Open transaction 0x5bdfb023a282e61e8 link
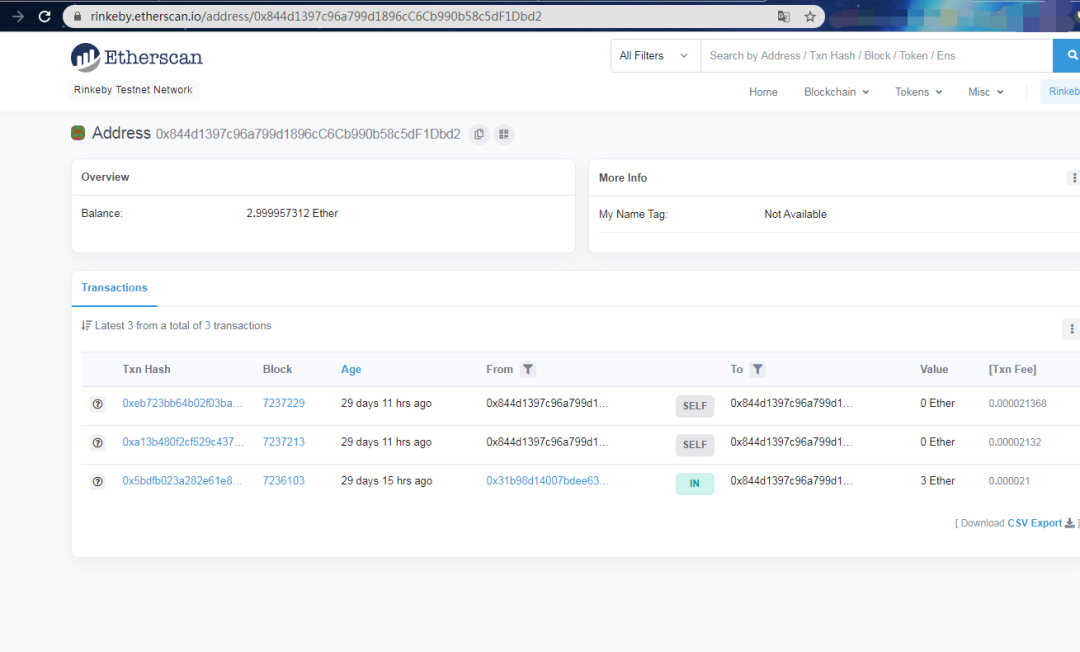1080x652 pixels. coord(183,481)
